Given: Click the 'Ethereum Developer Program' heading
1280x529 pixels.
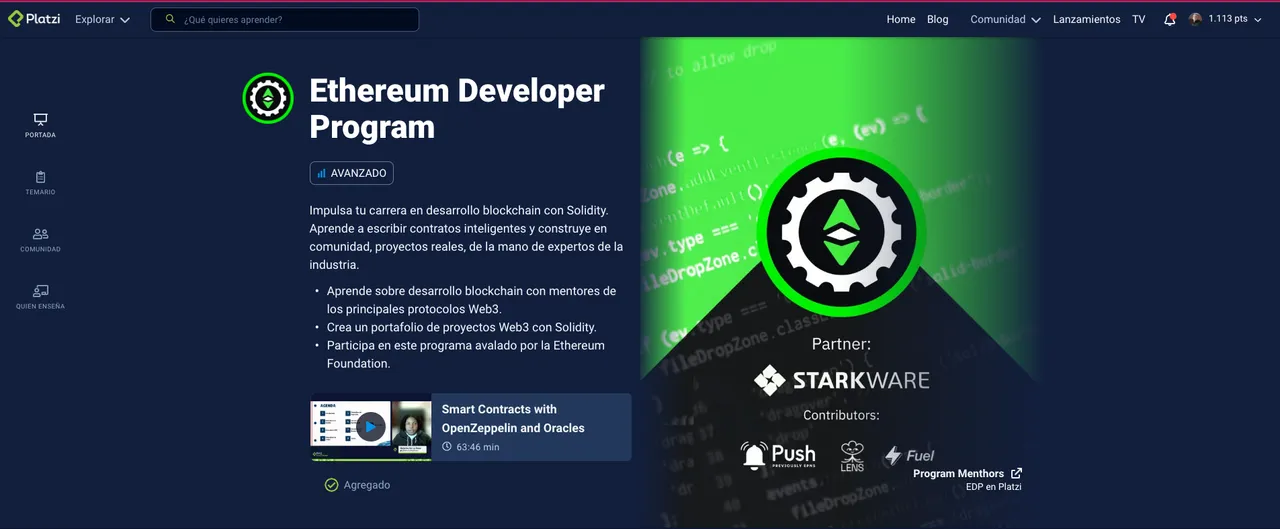Looking at the screenshot, I should pyautogui.click(x=457, y=108).
